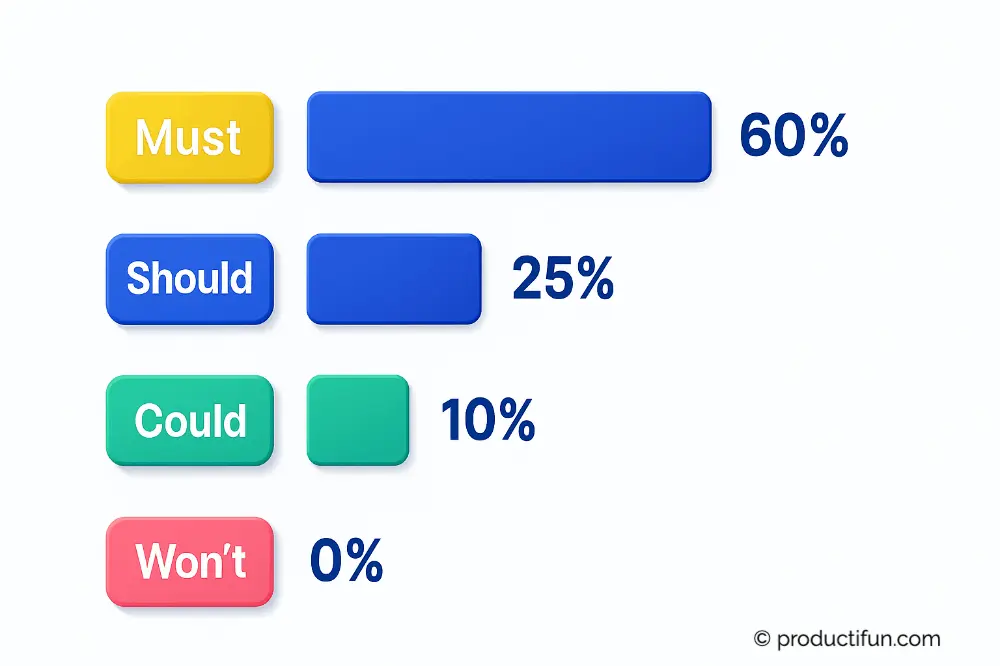Screen dimensions: 1000x666
Task: Click the digit 6 in 60%
Action: (756, 135)
